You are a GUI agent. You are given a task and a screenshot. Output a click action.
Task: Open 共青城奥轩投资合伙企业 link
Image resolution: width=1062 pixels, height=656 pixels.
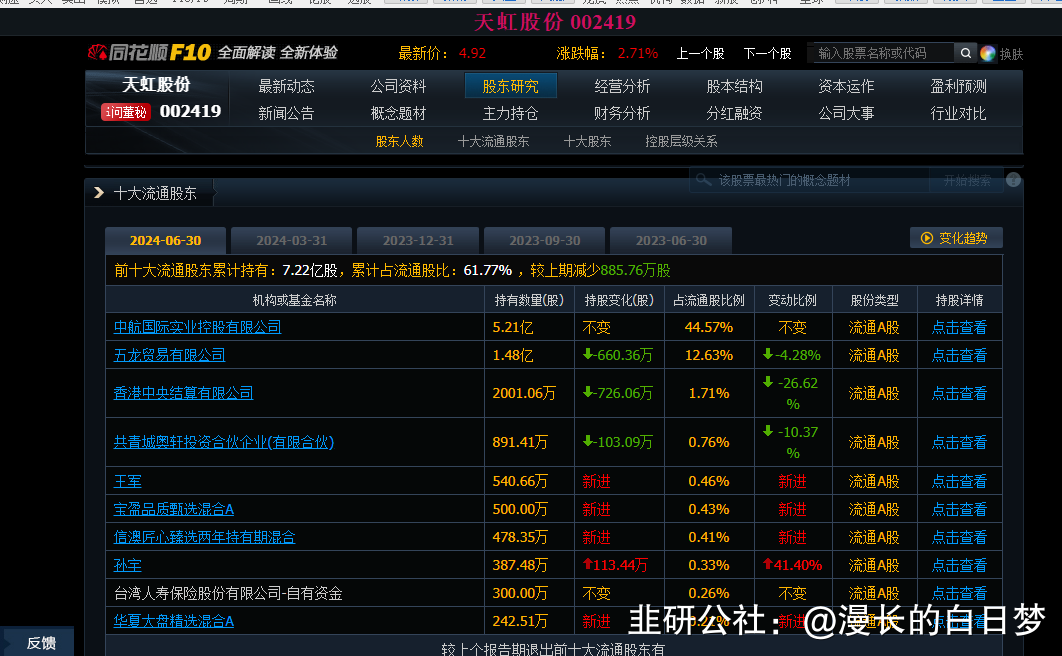(224, 442)
